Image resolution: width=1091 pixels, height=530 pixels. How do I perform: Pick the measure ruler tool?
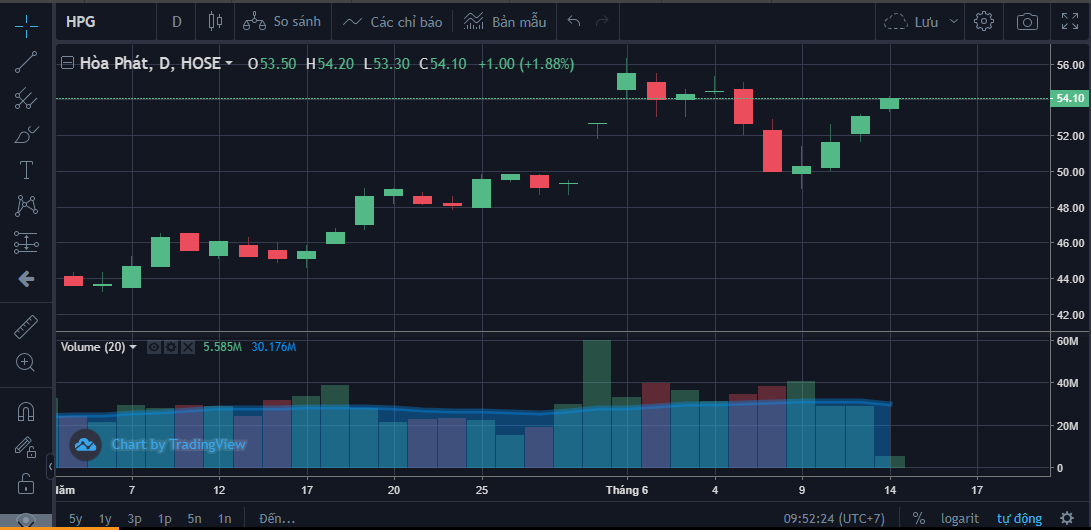pyautogui.click(x=26, y=326)
